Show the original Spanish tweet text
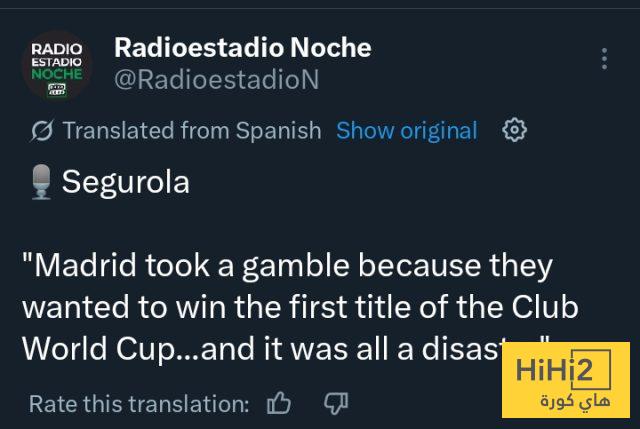 pyautogui.click(x=407, y=131)
